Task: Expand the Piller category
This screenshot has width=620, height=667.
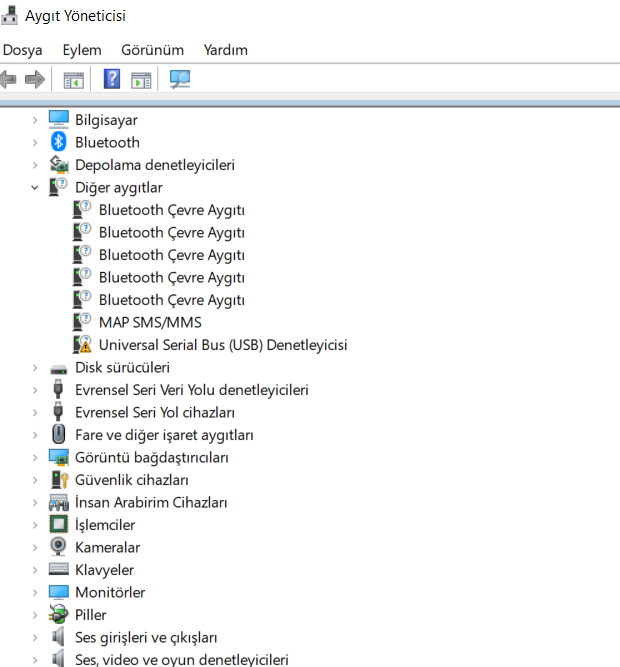Action: 35,616
